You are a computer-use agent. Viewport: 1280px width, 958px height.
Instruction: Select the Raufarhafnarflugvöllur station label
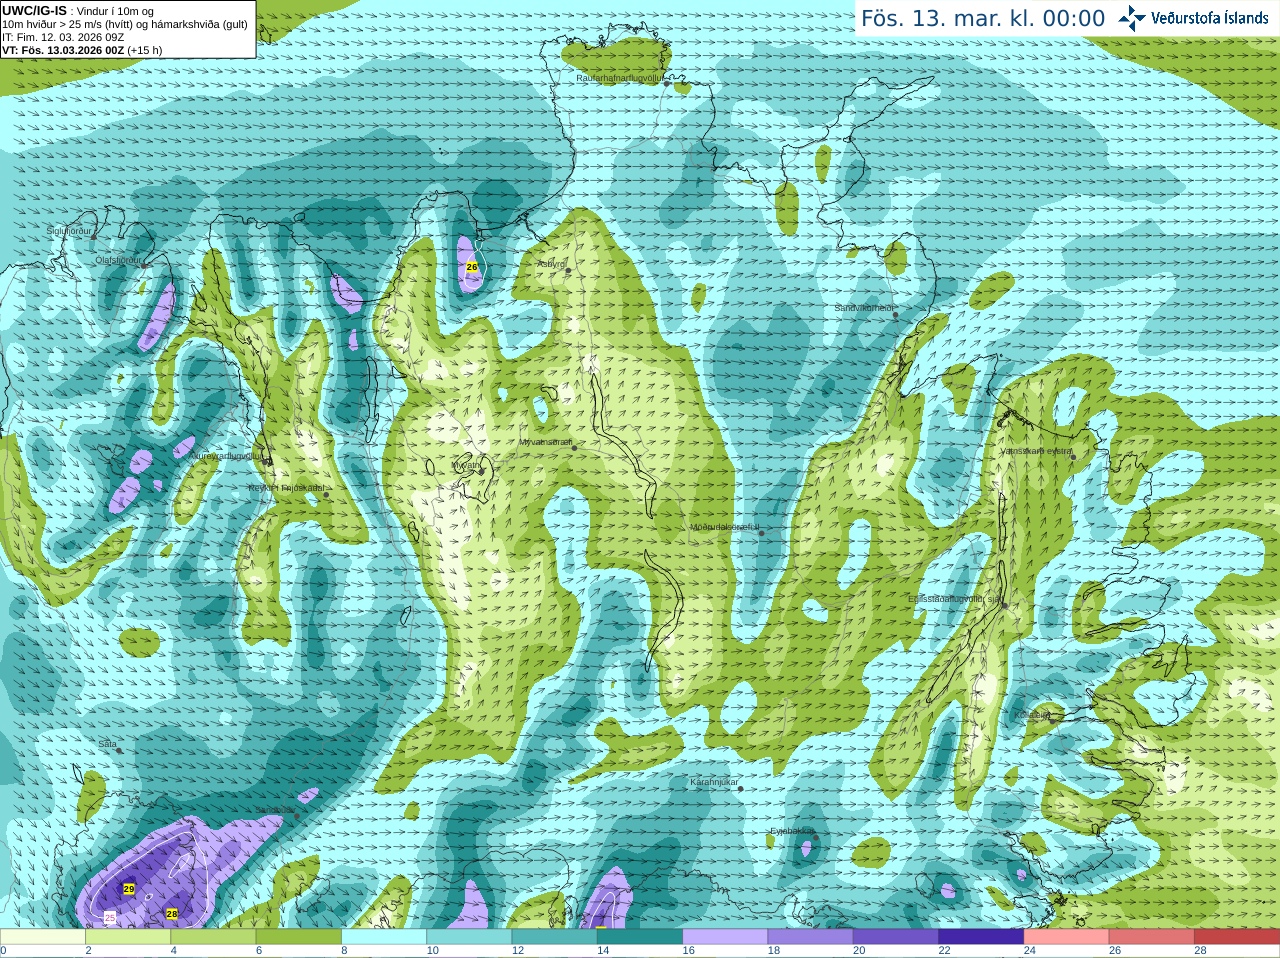point(619,78)
